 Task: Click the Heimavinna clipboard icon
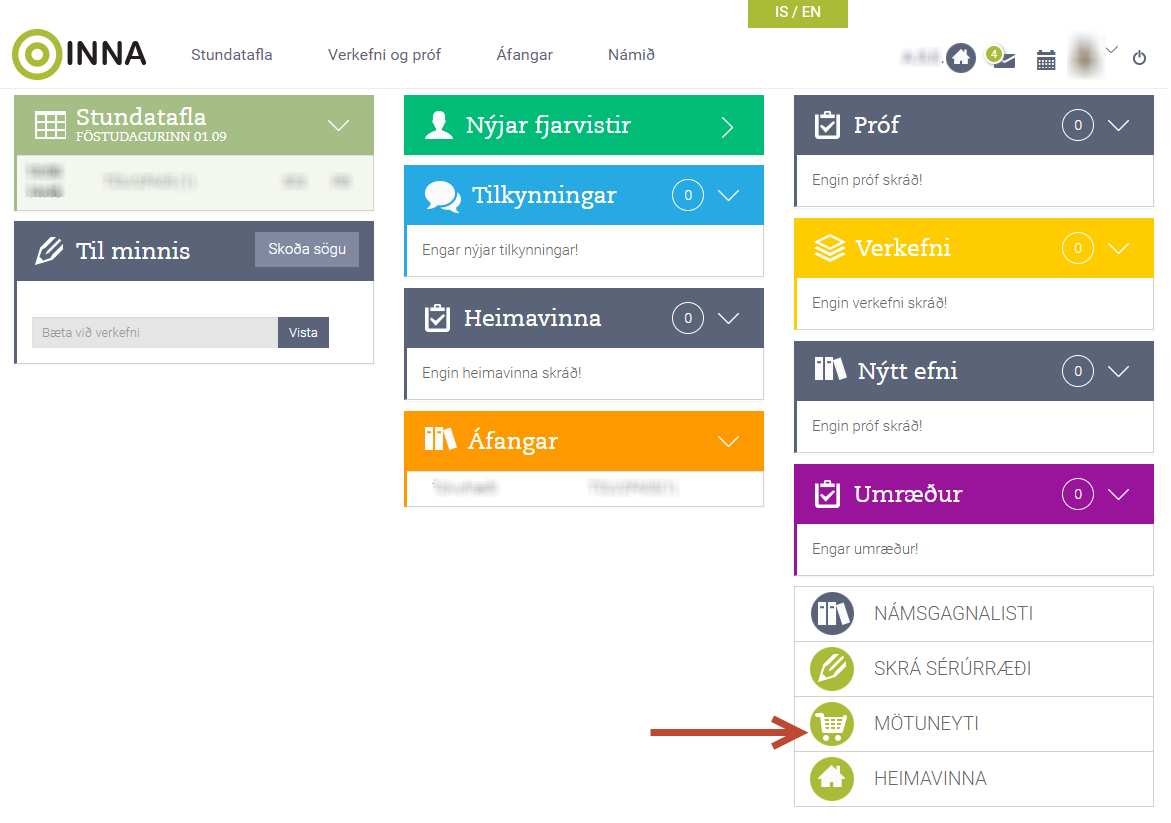click(437, 318)
